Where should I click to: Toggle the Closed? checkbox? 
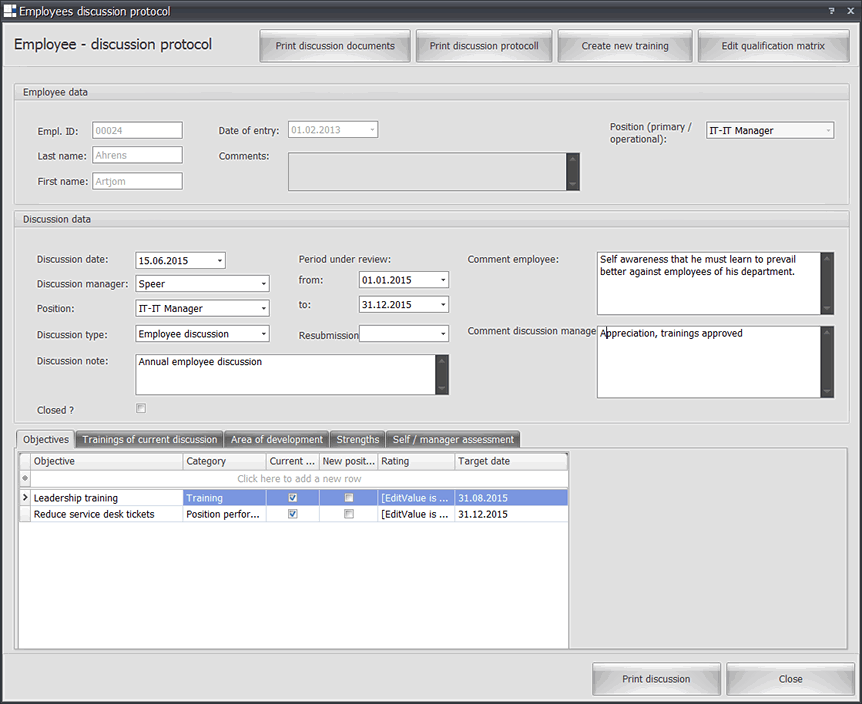tap(141, 408)
